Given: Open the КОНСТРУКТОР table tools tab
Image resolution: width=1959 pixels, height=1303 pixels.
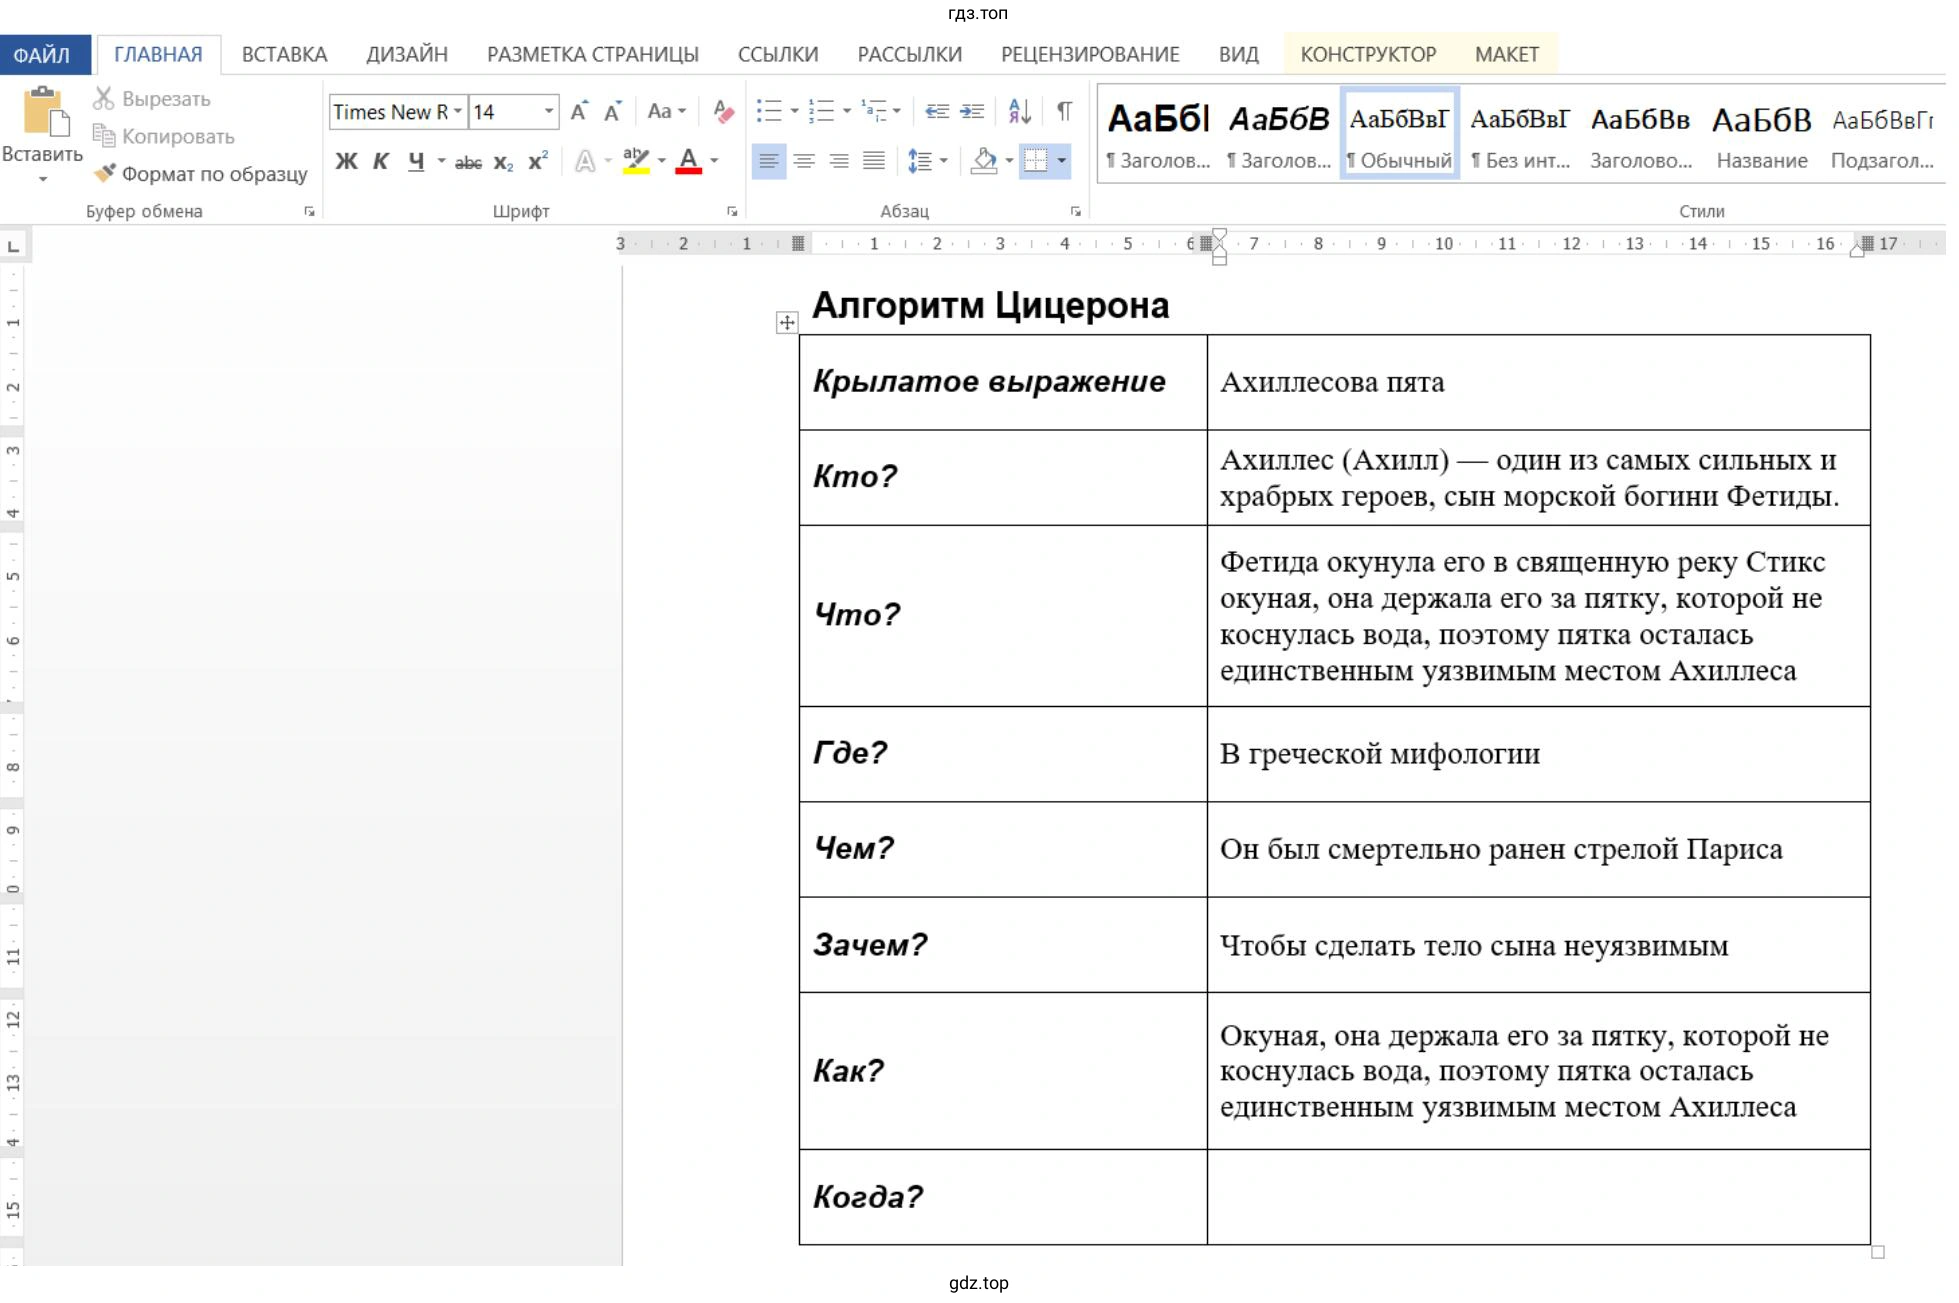Looking at the screenshot, I should coord(1368,55).
